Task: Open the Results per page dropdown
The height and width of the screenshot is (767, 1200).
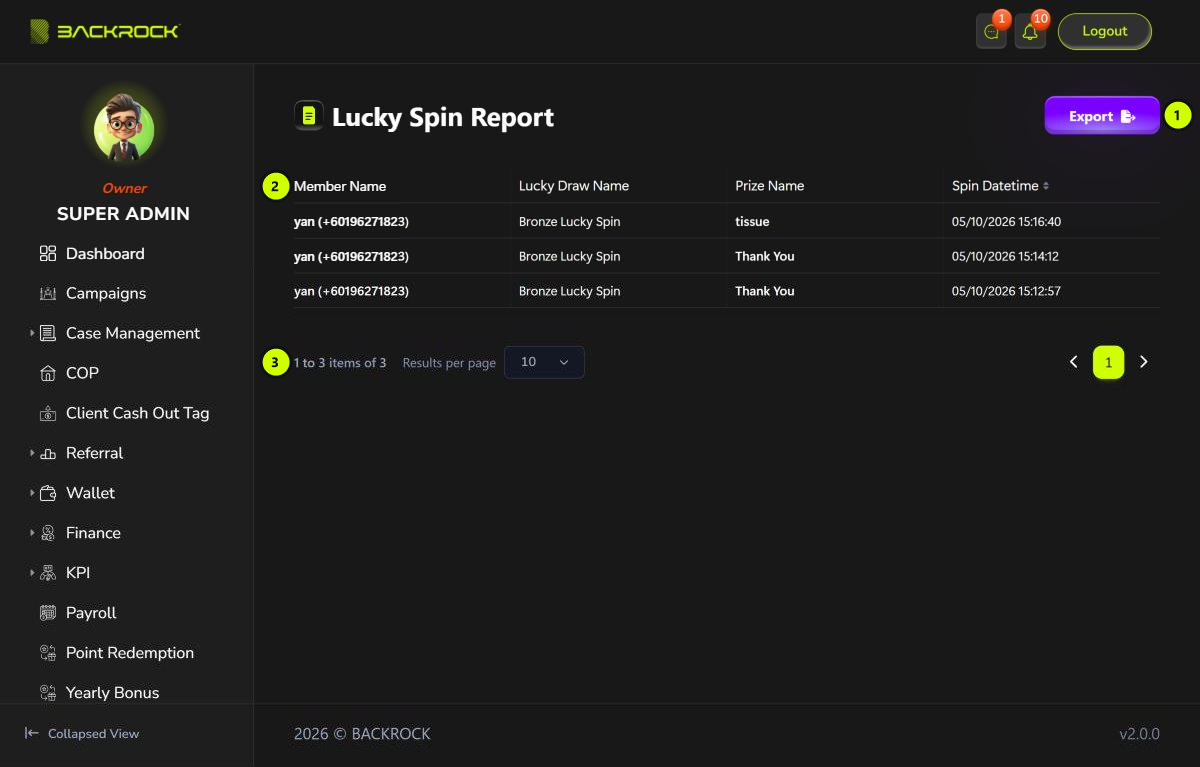Action: (544, 362)
